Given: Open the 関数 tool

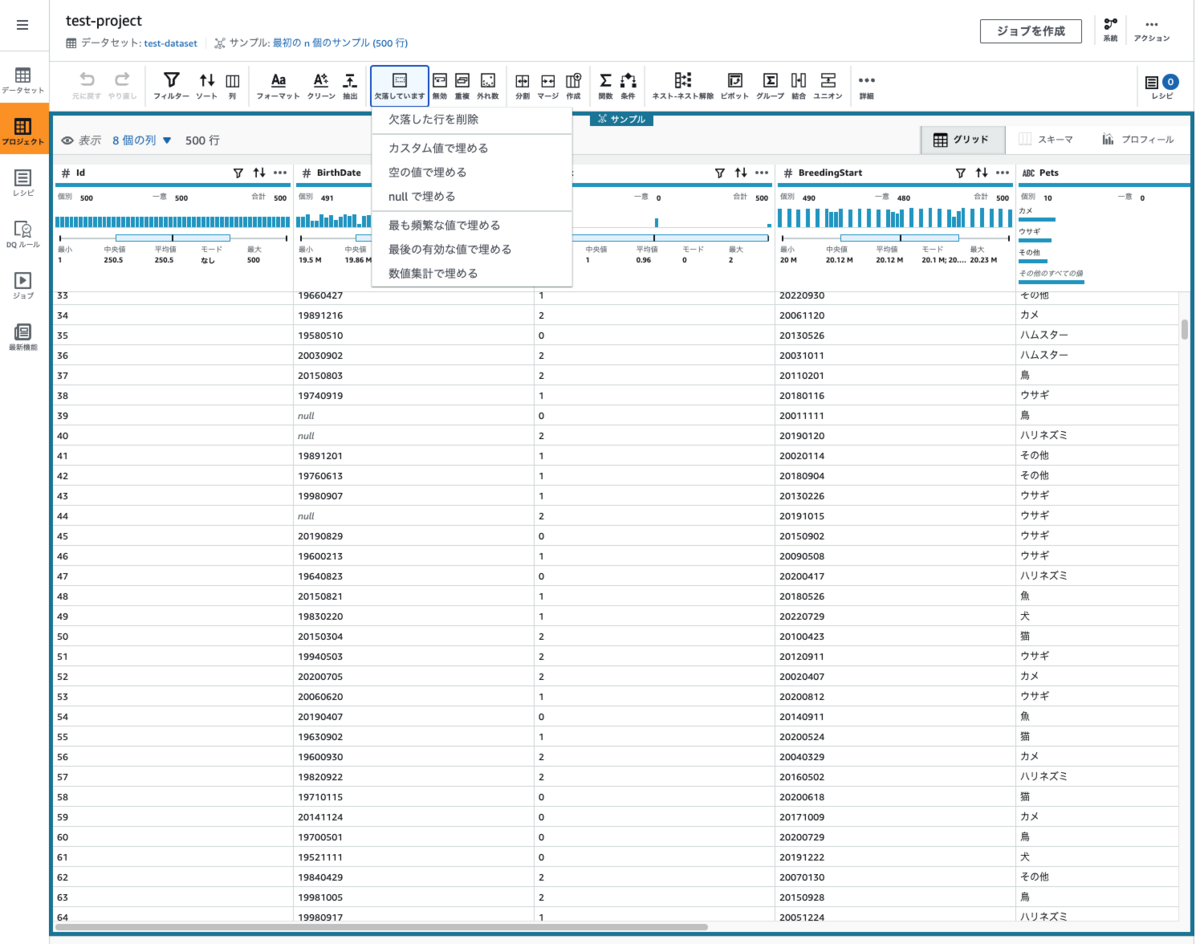Looking at the screenshot, I should (605, 86).
